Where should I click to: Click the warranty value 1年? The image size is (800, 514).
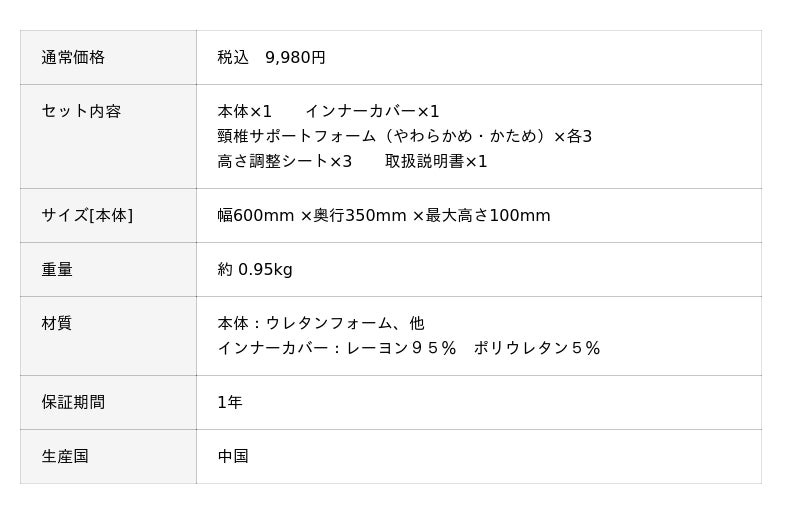(x=230, y=402)
